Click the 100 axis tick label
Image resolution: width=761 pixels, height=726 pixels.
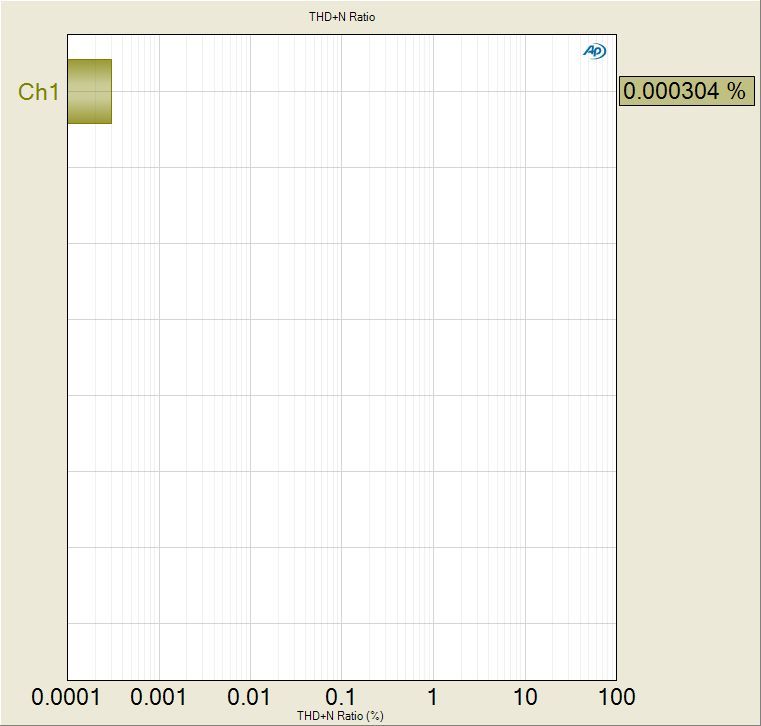pyautogui.click(x=617, y=697)
